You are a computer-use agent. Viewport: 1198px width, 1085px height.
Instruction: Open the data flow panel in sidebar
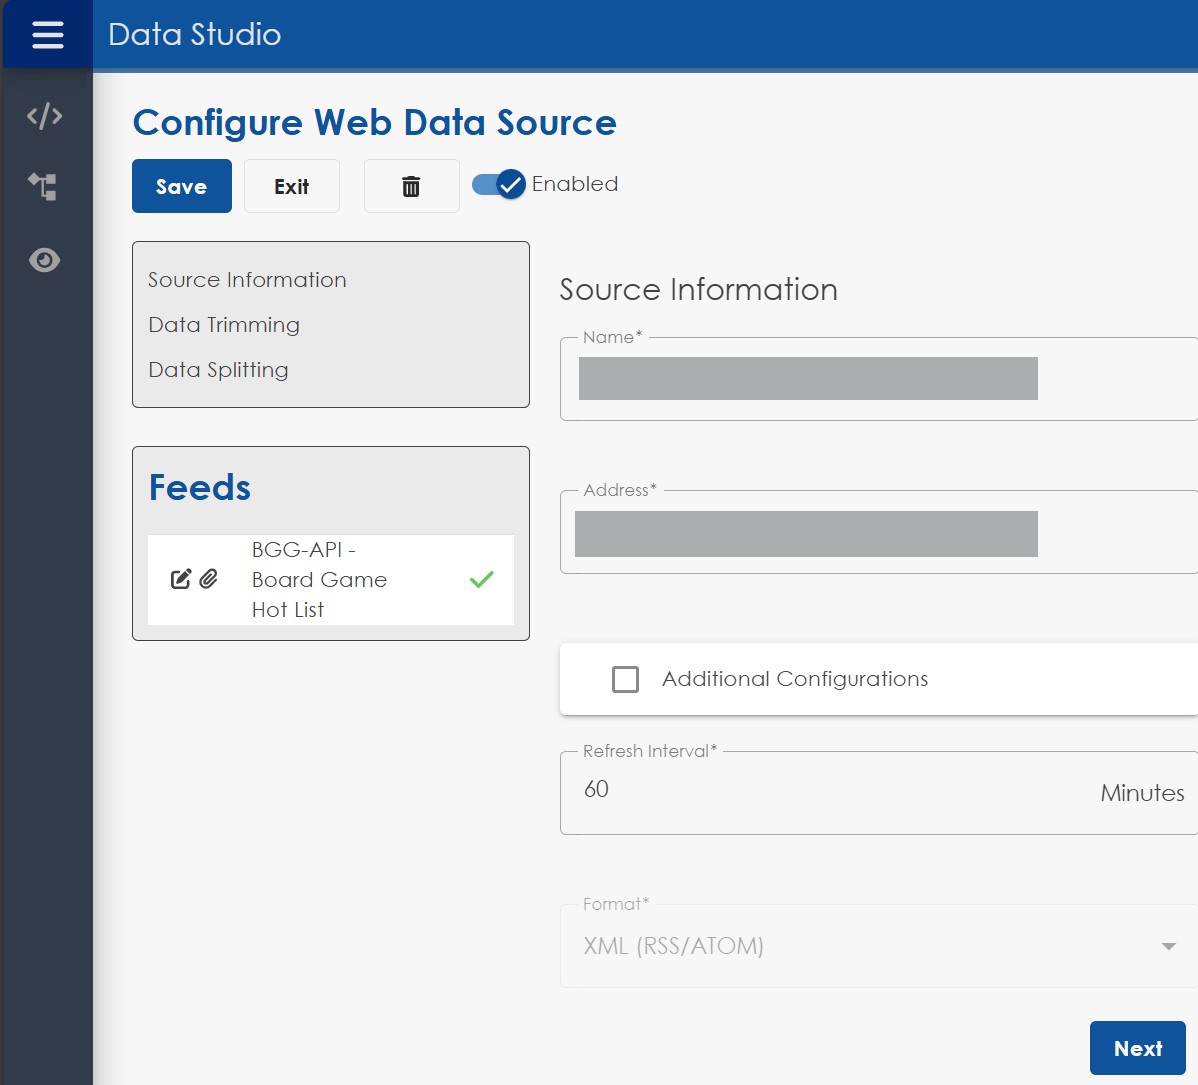(x=44, y=188)
